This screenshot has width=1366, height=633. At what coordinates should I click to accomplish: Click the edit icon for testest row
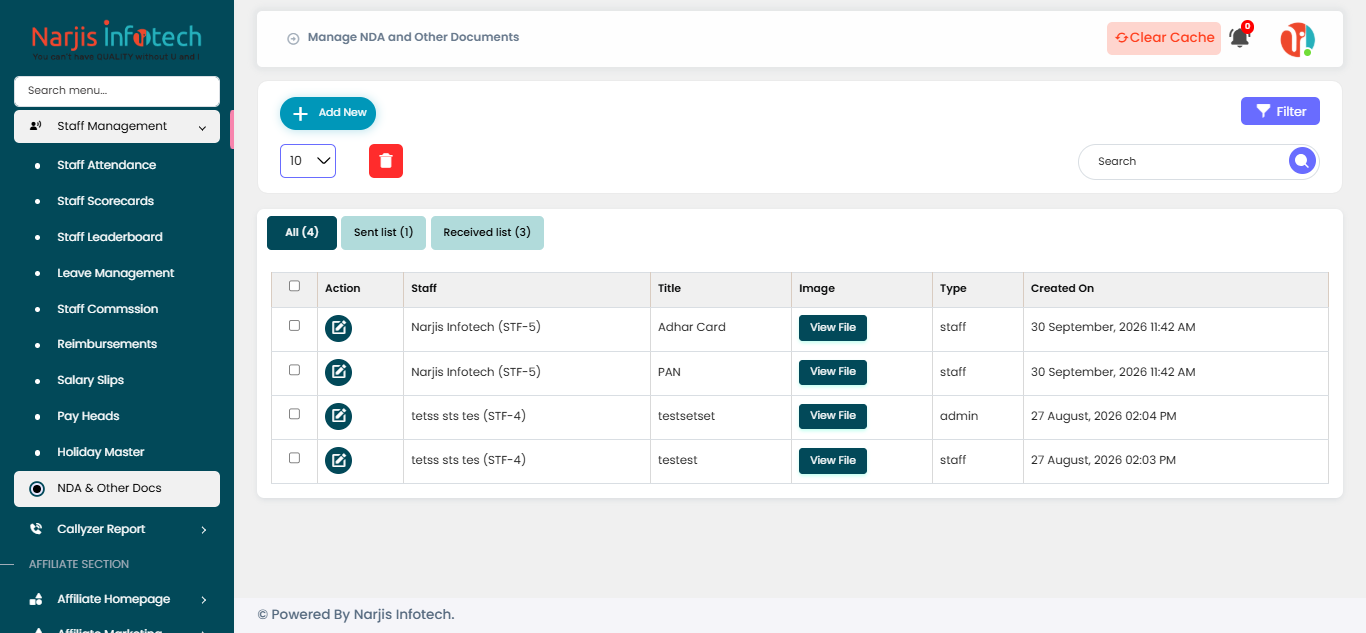pyautogui.click(x=339, y=460)
